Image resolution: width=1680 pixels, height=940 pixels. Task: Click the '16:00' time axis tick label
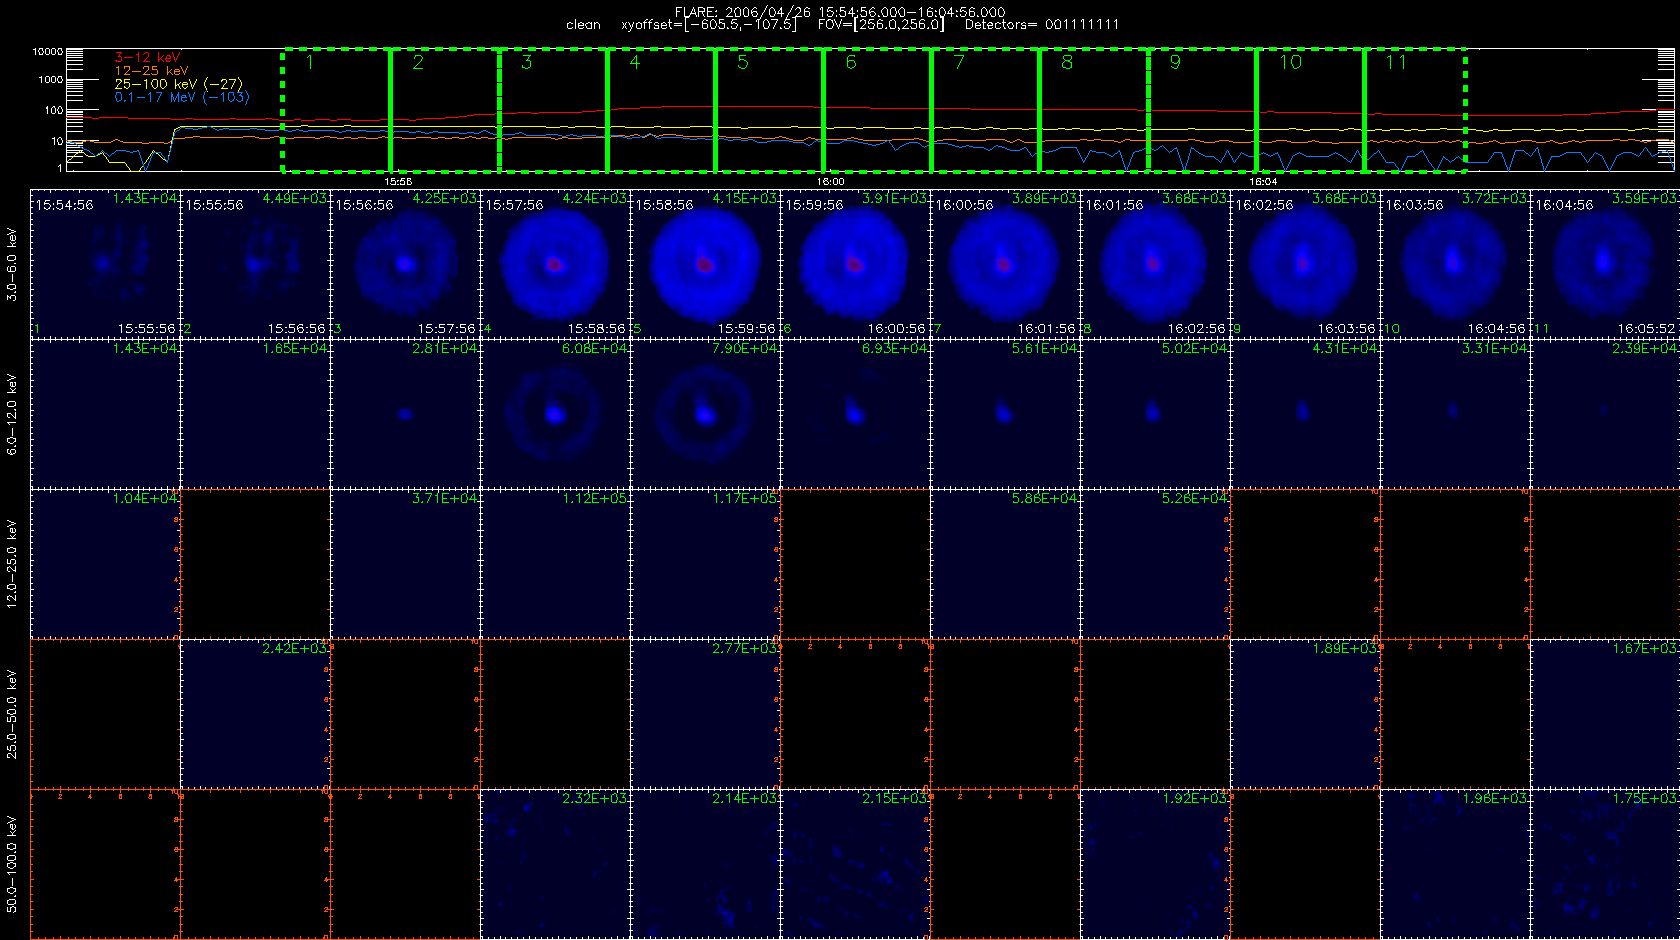pos(831,182)
